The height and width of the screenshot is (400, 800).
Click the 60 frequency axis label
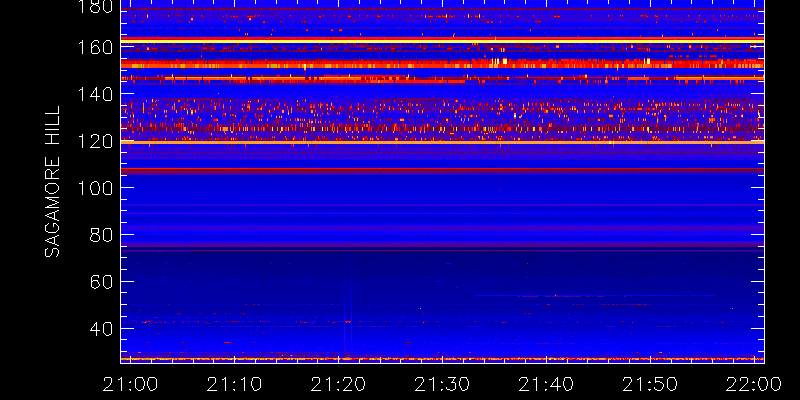[101, 282]
